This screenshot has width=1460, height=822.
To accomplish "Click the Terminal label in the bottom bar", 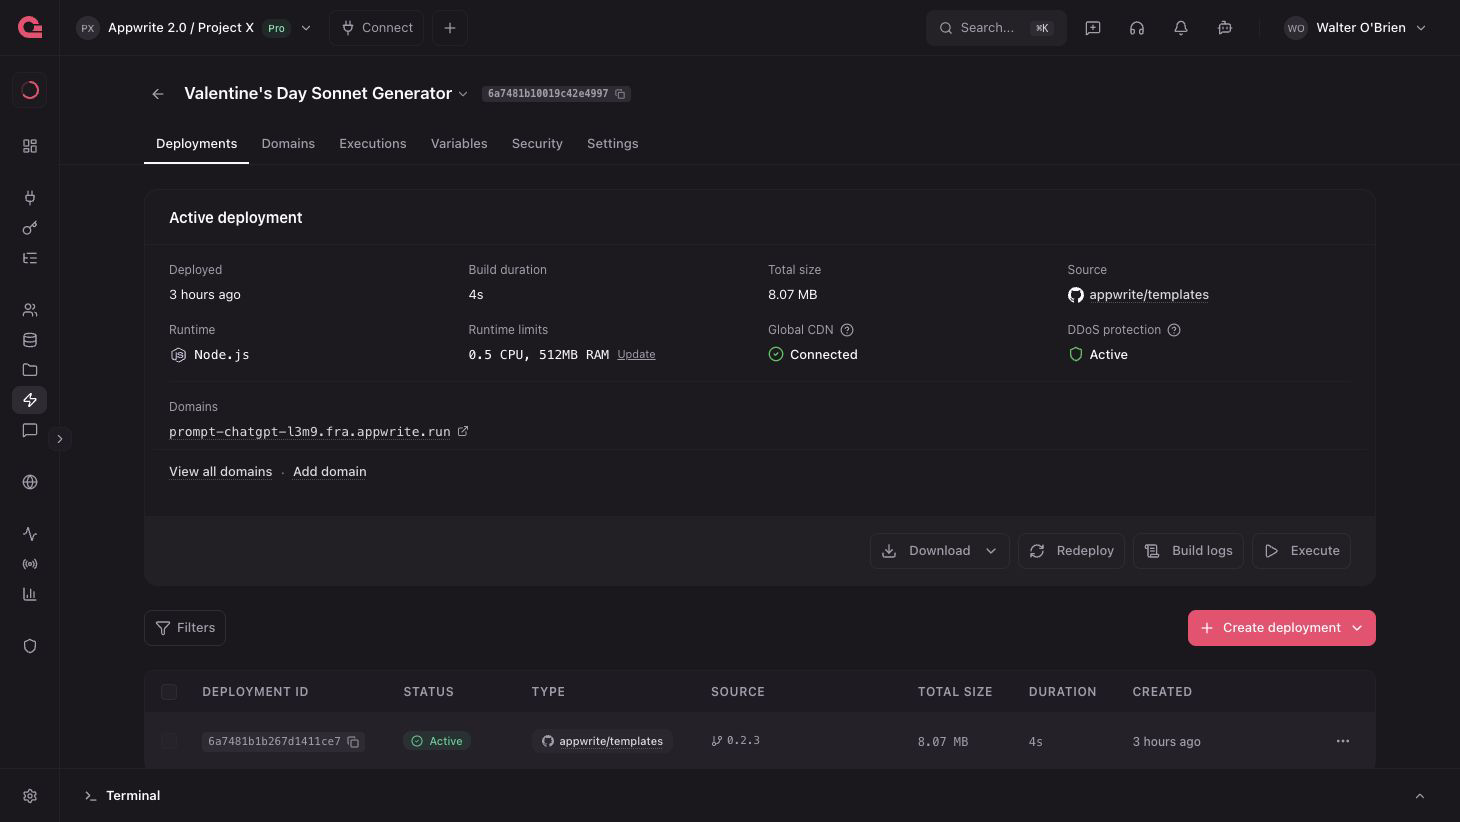I will click(133, 796).
